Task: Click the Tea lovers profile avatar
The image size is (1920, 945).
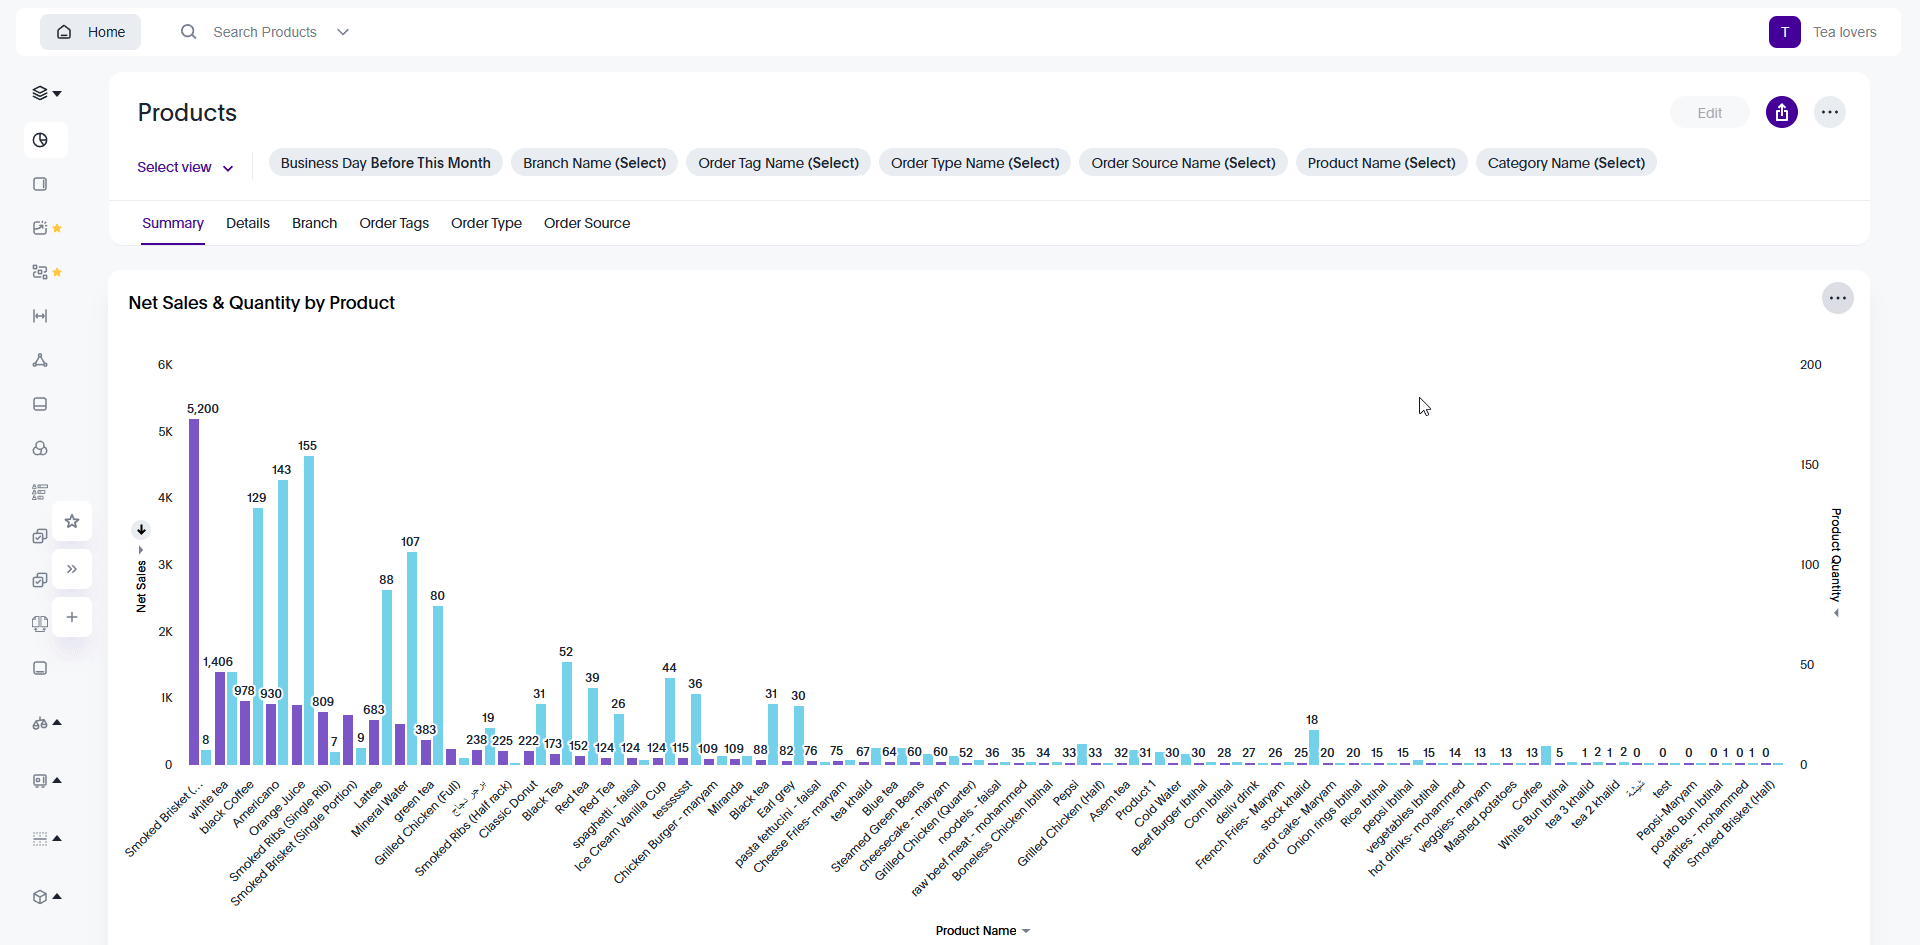Action: tap(1786, 31)
